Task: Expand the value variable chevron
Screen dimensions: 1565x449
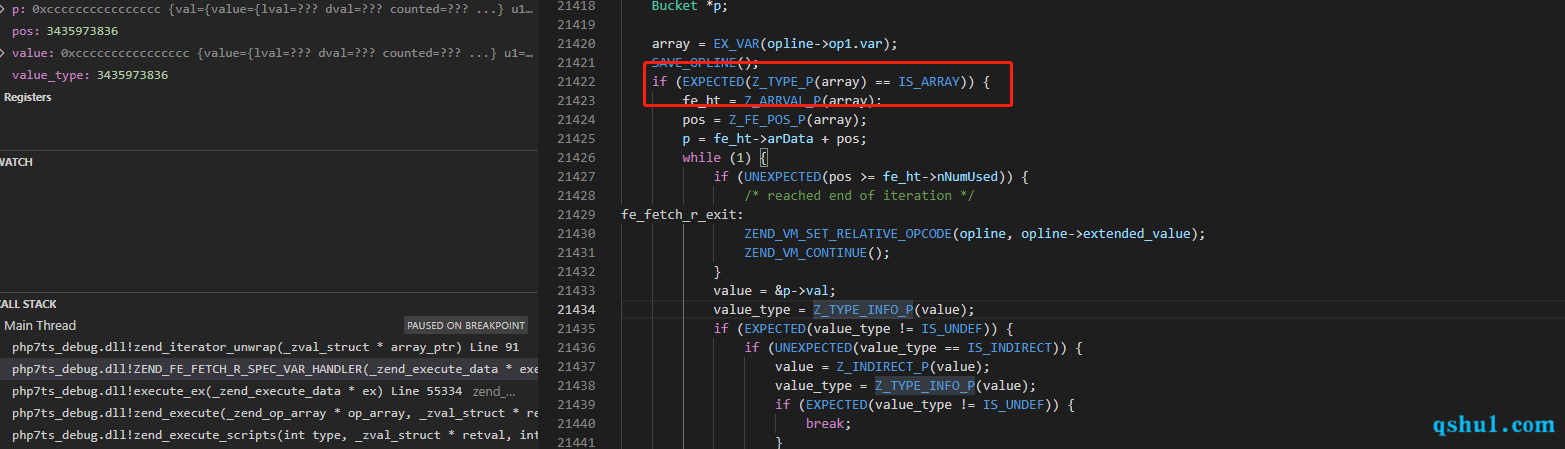Action: click(x=4, y=53)
